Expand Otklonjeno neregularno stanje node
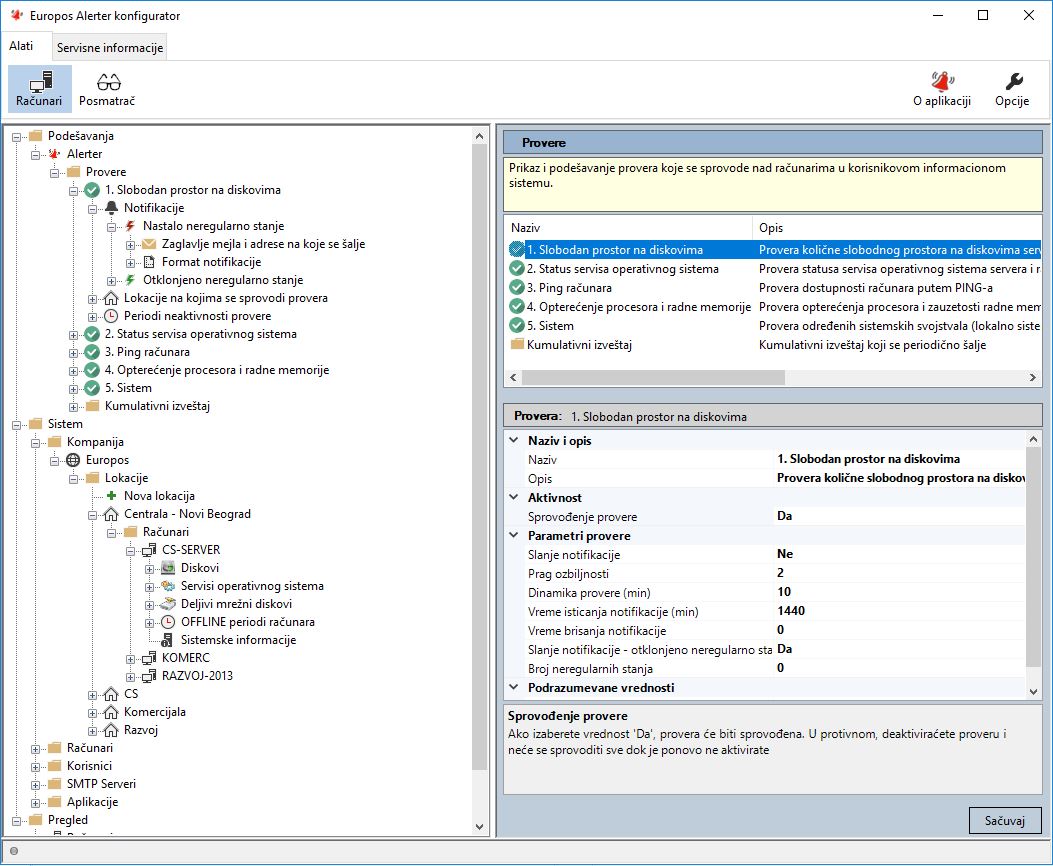This screenshot has width=1053, height=866. click(x=111, y=281)
